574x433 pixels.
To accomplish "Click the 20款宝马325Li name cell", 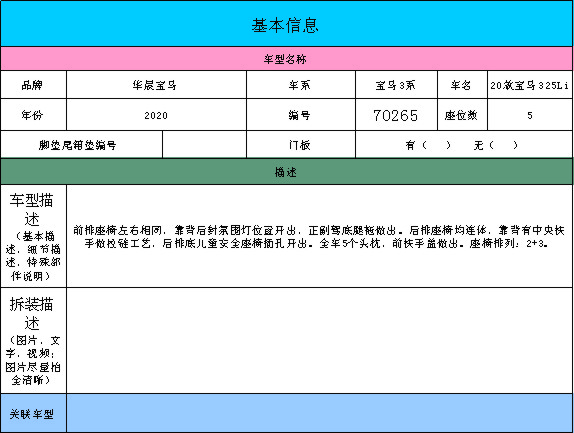I will click(530, 85).
